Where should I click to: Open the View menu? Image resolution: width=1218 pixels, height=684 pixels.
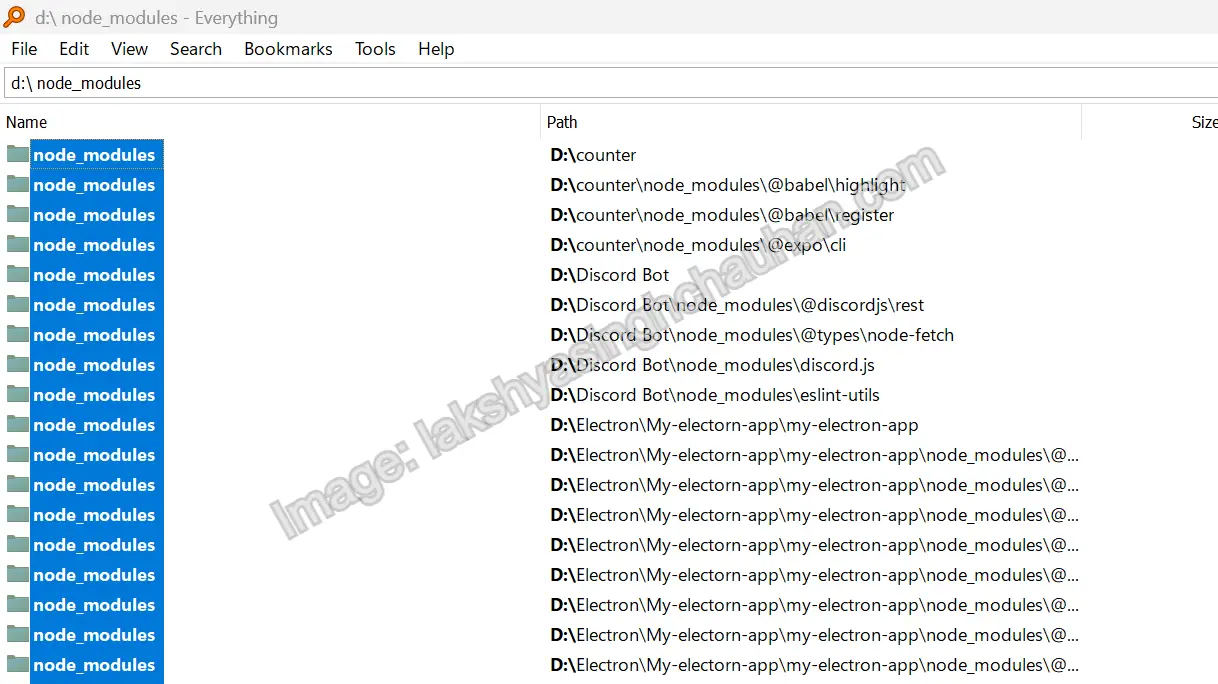(129, 49)
